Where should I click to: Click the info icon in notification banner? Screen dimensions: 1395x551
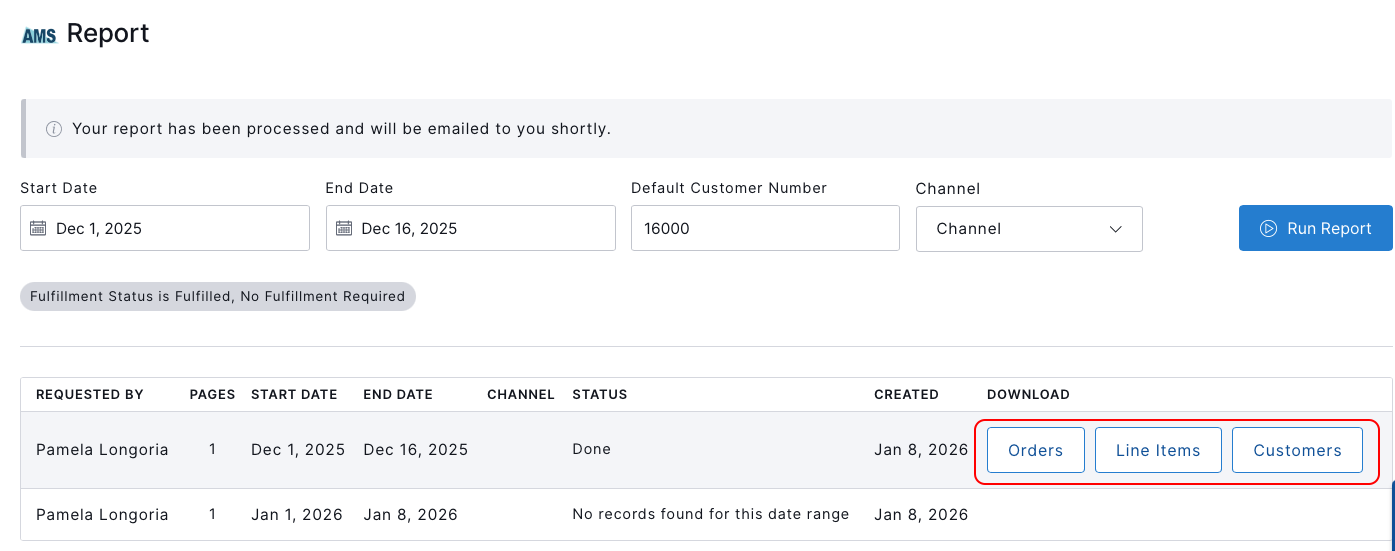54,129
